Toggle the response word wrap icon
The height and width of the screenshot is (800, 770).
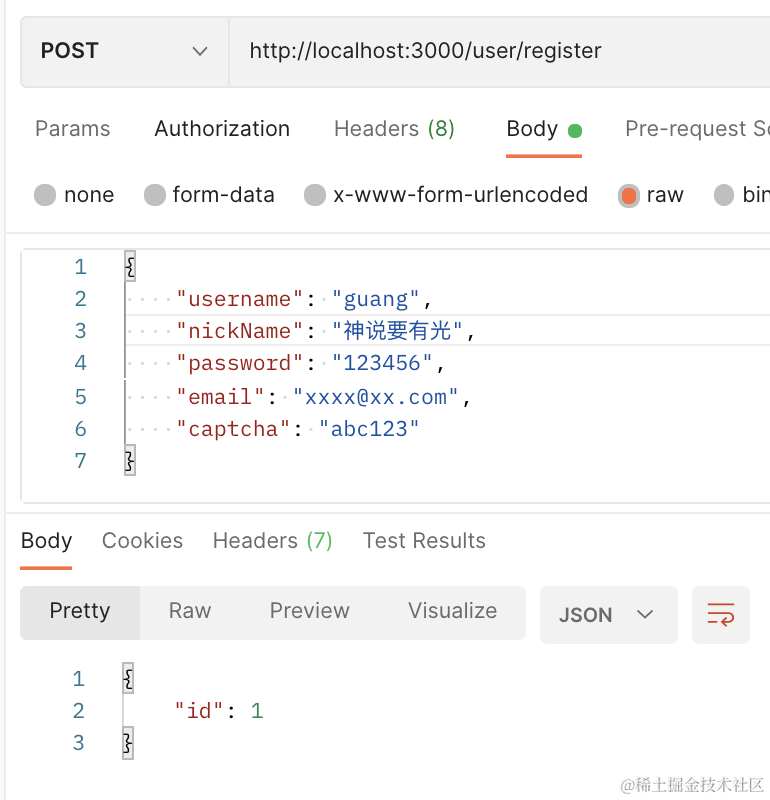pyautogui.click(x=720, y=614)
